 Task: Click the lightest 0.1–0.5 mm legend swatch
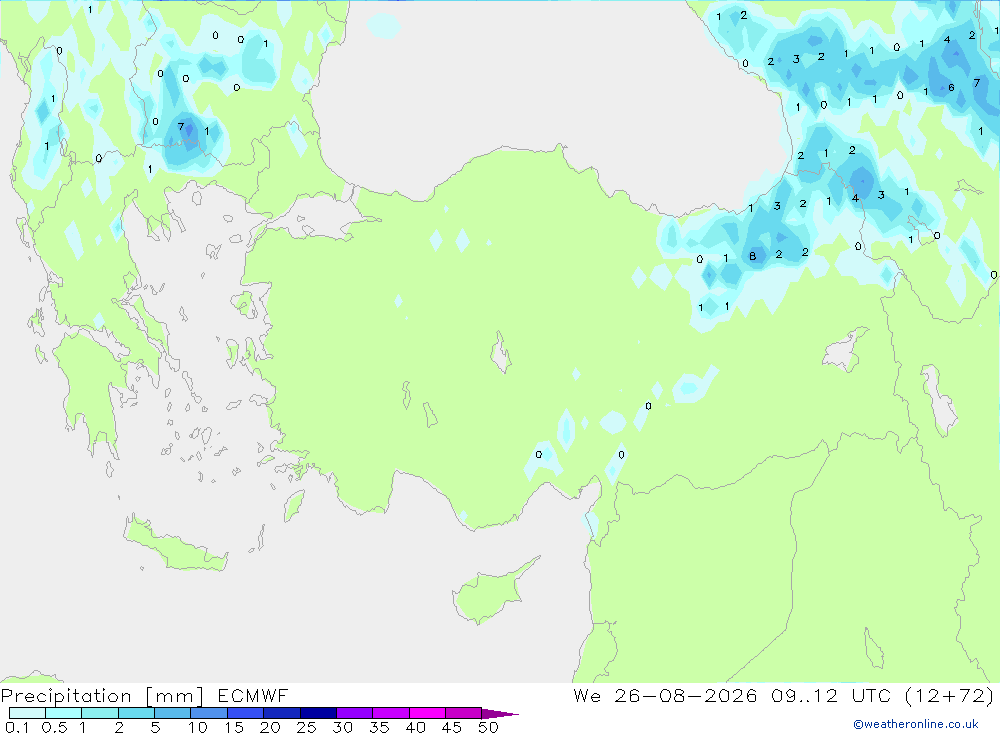tap(27, 713)
